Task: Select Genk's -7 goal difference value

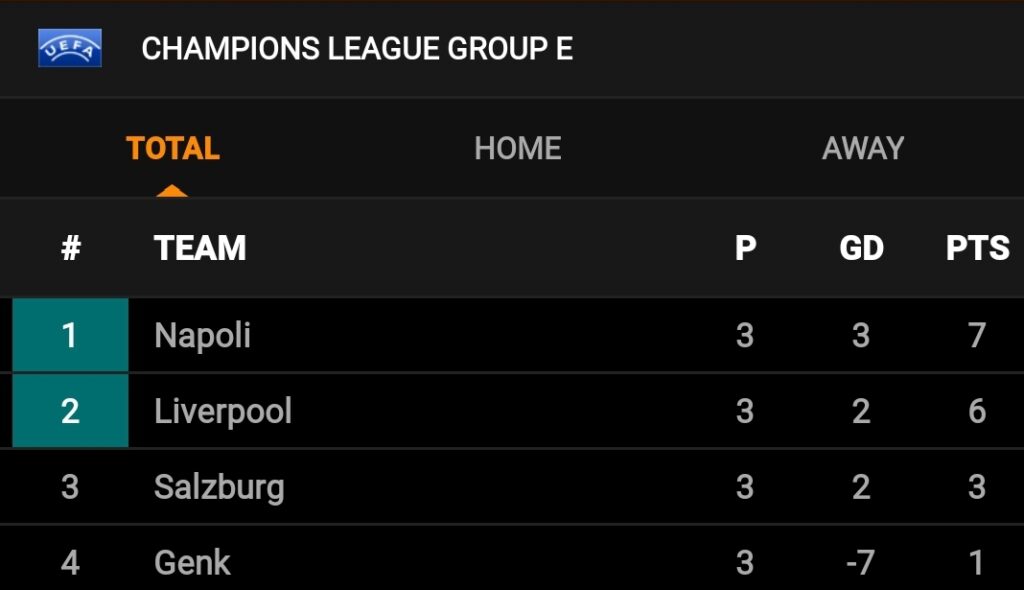Action: click(x=860, y=563)
